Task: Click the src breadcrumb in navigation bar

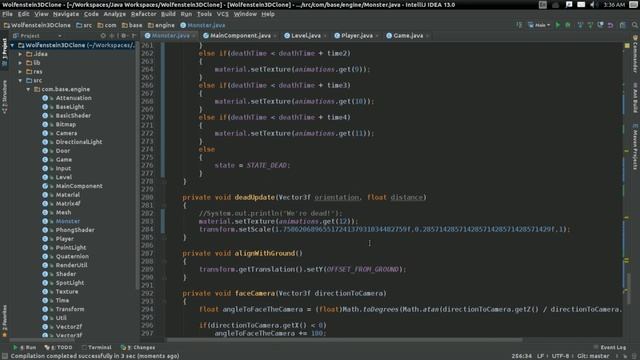Action: click(84, 25)
